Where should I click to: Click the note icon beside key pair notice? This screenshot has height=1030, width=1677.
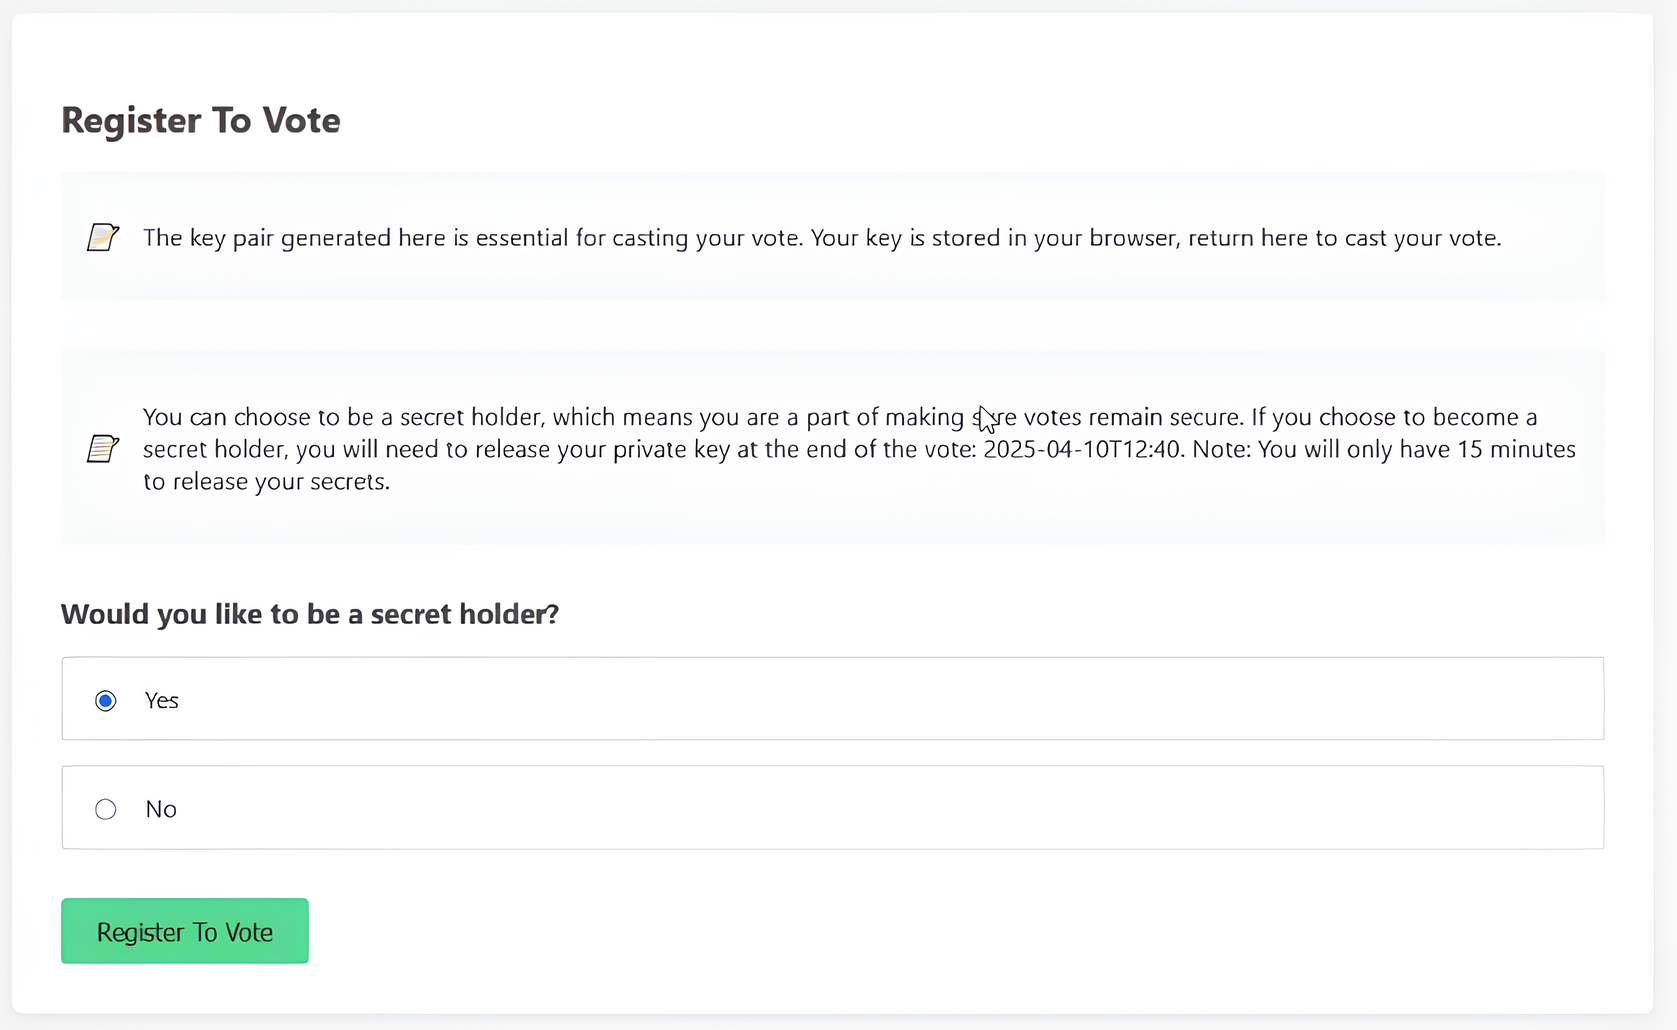tap(103, 238)
